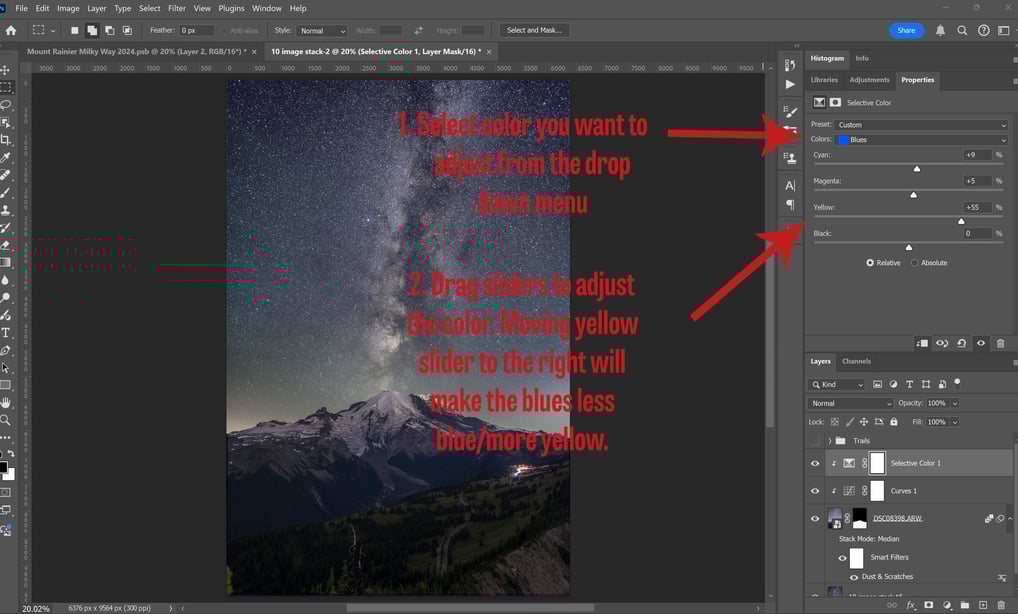Switch to the Channels tab

(x=856, y=361)
